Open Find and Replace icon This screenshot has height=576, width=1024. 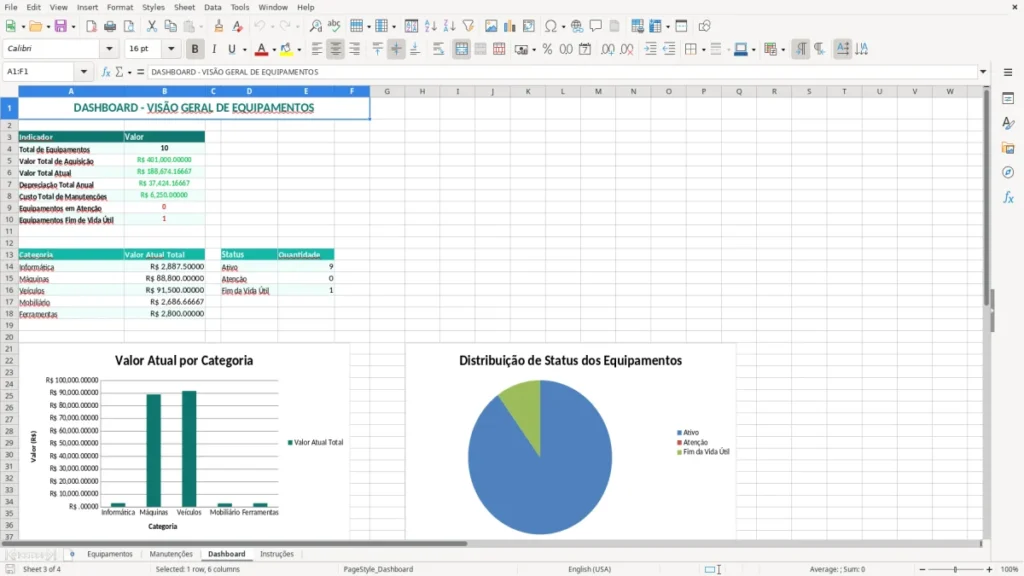click(315, 26)
